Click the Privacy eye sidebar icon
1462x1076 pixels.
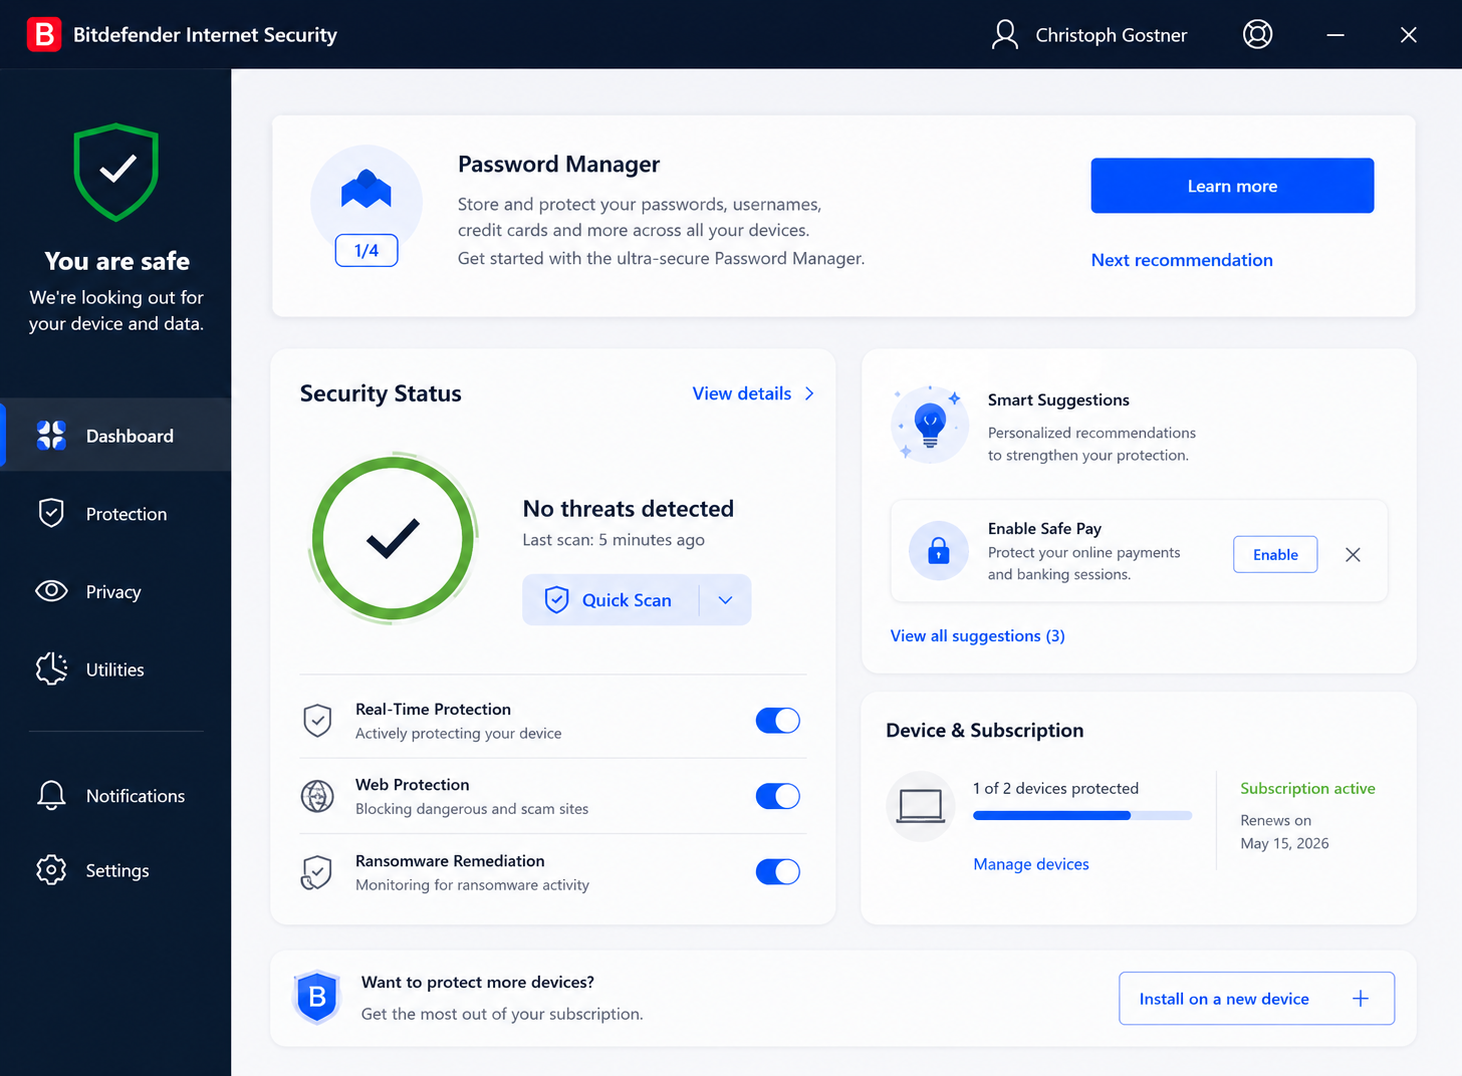[x=51, y=591]
